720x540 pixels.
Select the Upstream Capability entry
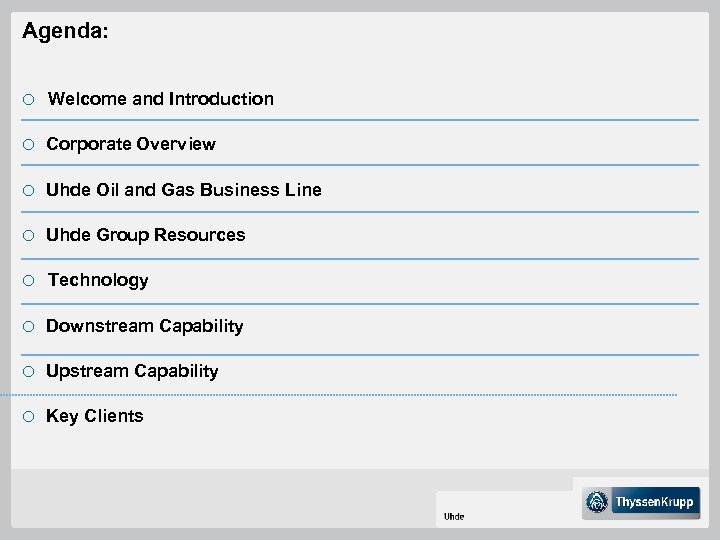pos(132,371)
